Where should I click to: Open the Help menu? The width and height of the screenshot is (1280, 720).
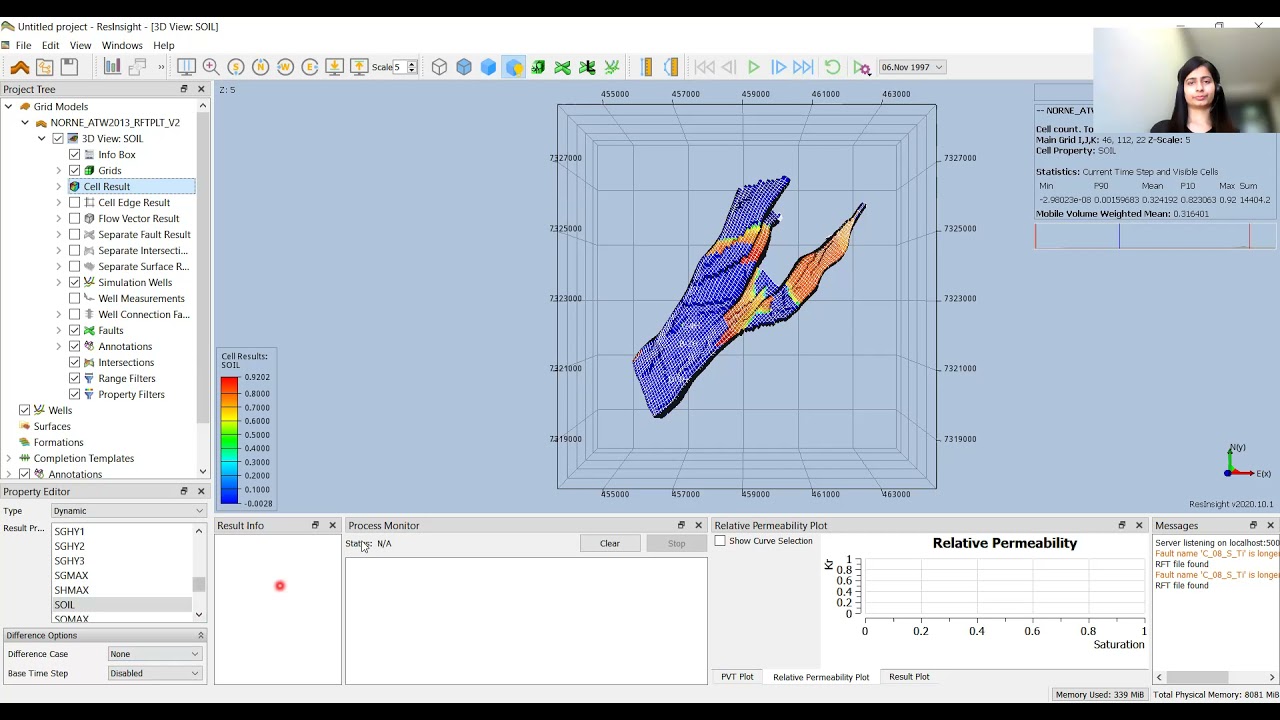(x=164, y=45)
